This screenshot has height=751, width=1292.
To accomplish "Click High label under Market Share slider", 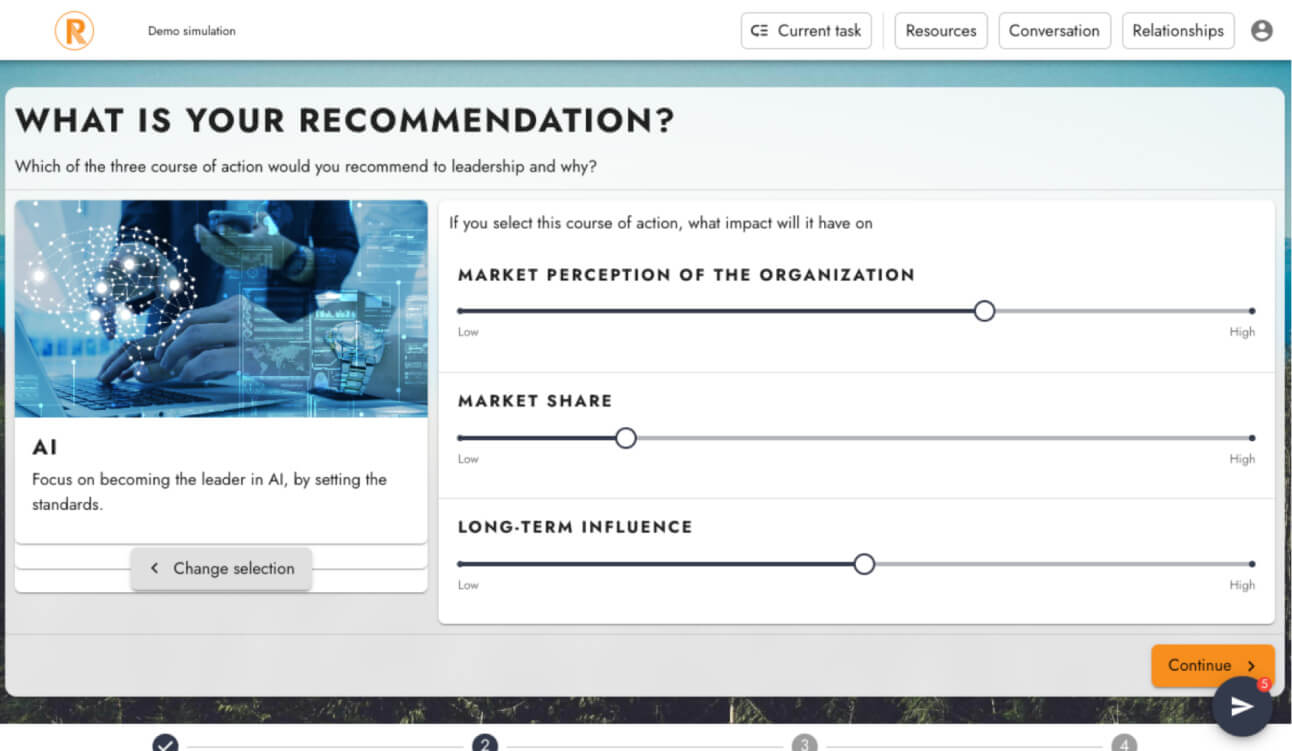I will pos(1242,459).
